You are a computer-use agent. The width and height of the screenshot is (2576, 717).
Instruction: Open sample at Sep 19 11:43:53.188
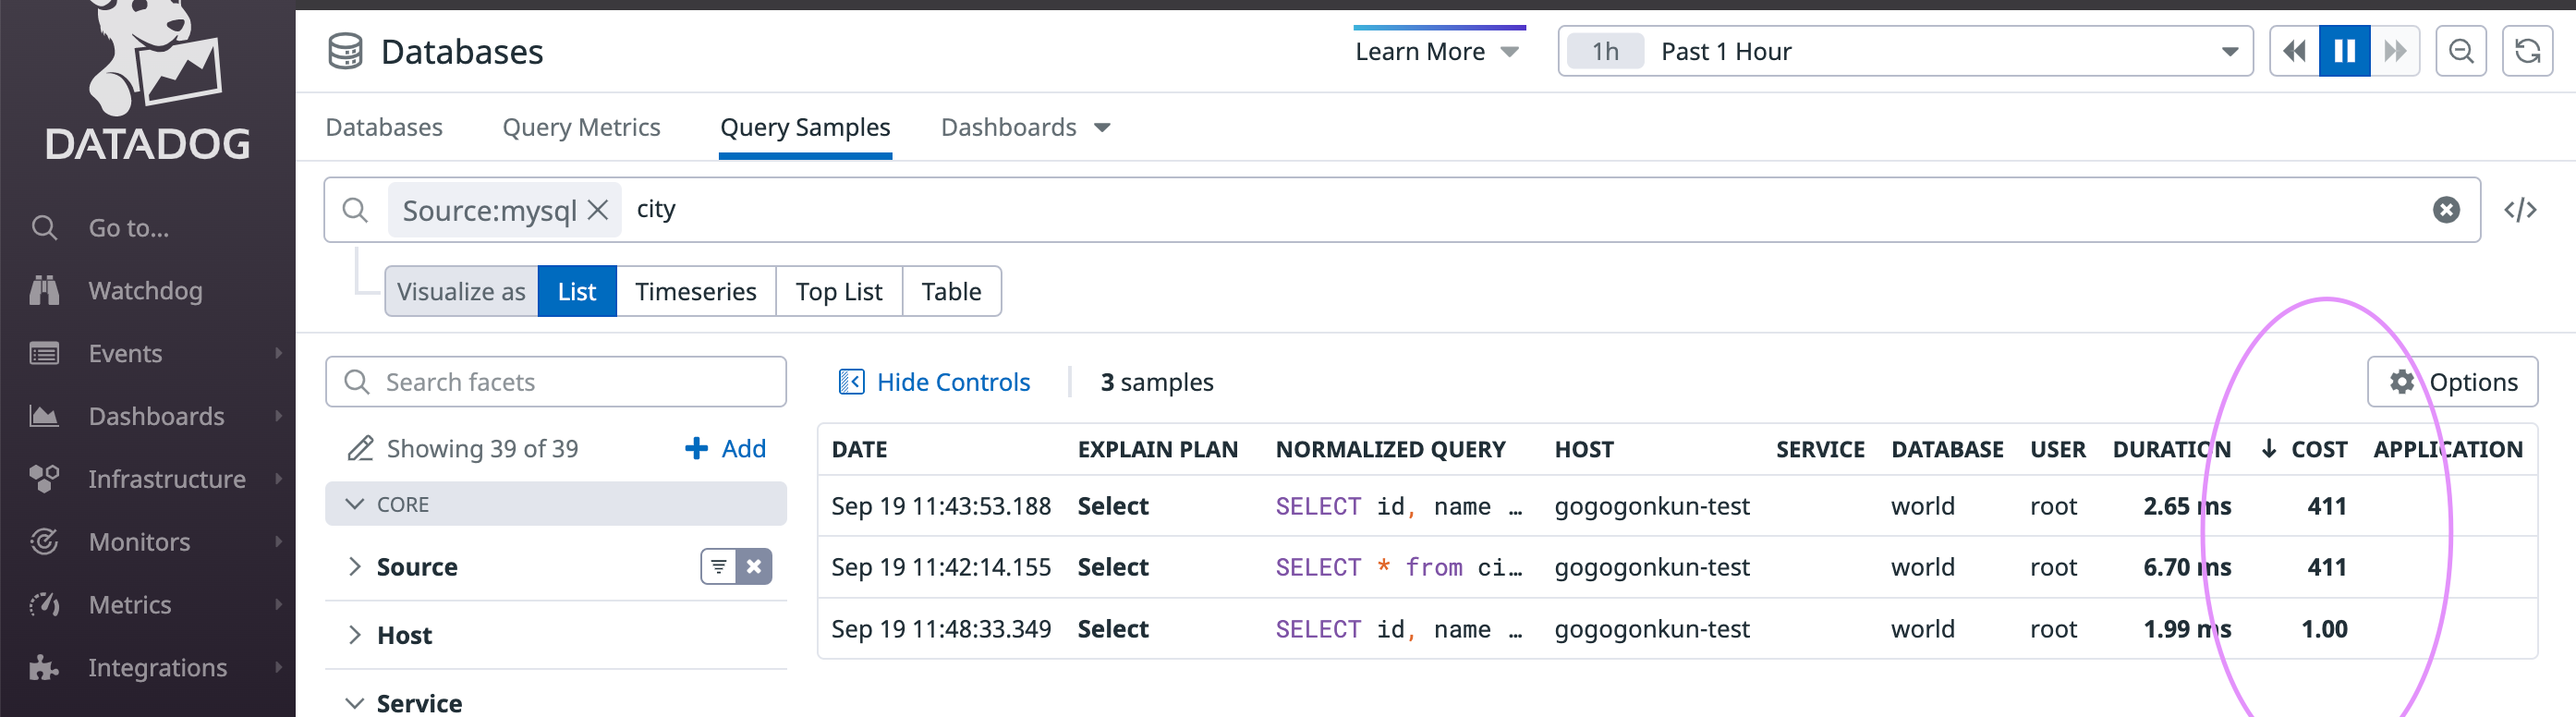(1677, 506)
